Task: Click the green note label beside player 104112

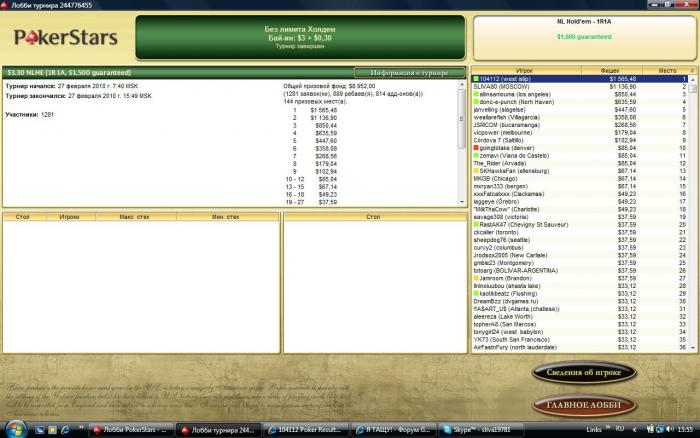Action: coord(476,79)
